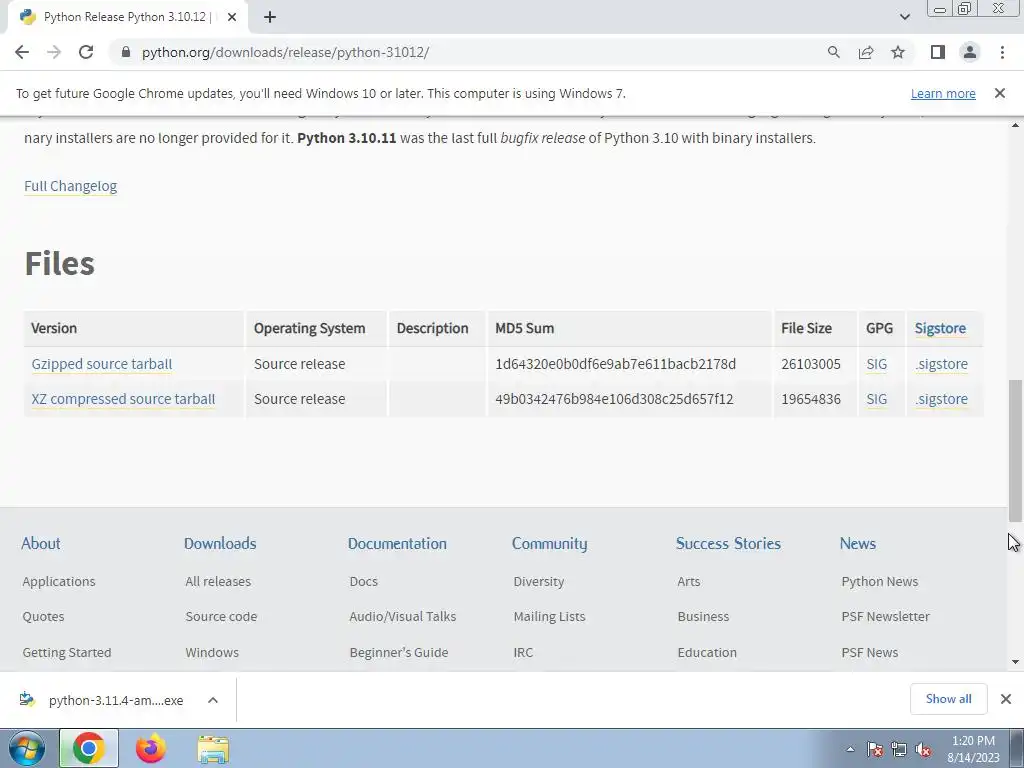Open the Documentation footer section

click(x=397, y=543)
